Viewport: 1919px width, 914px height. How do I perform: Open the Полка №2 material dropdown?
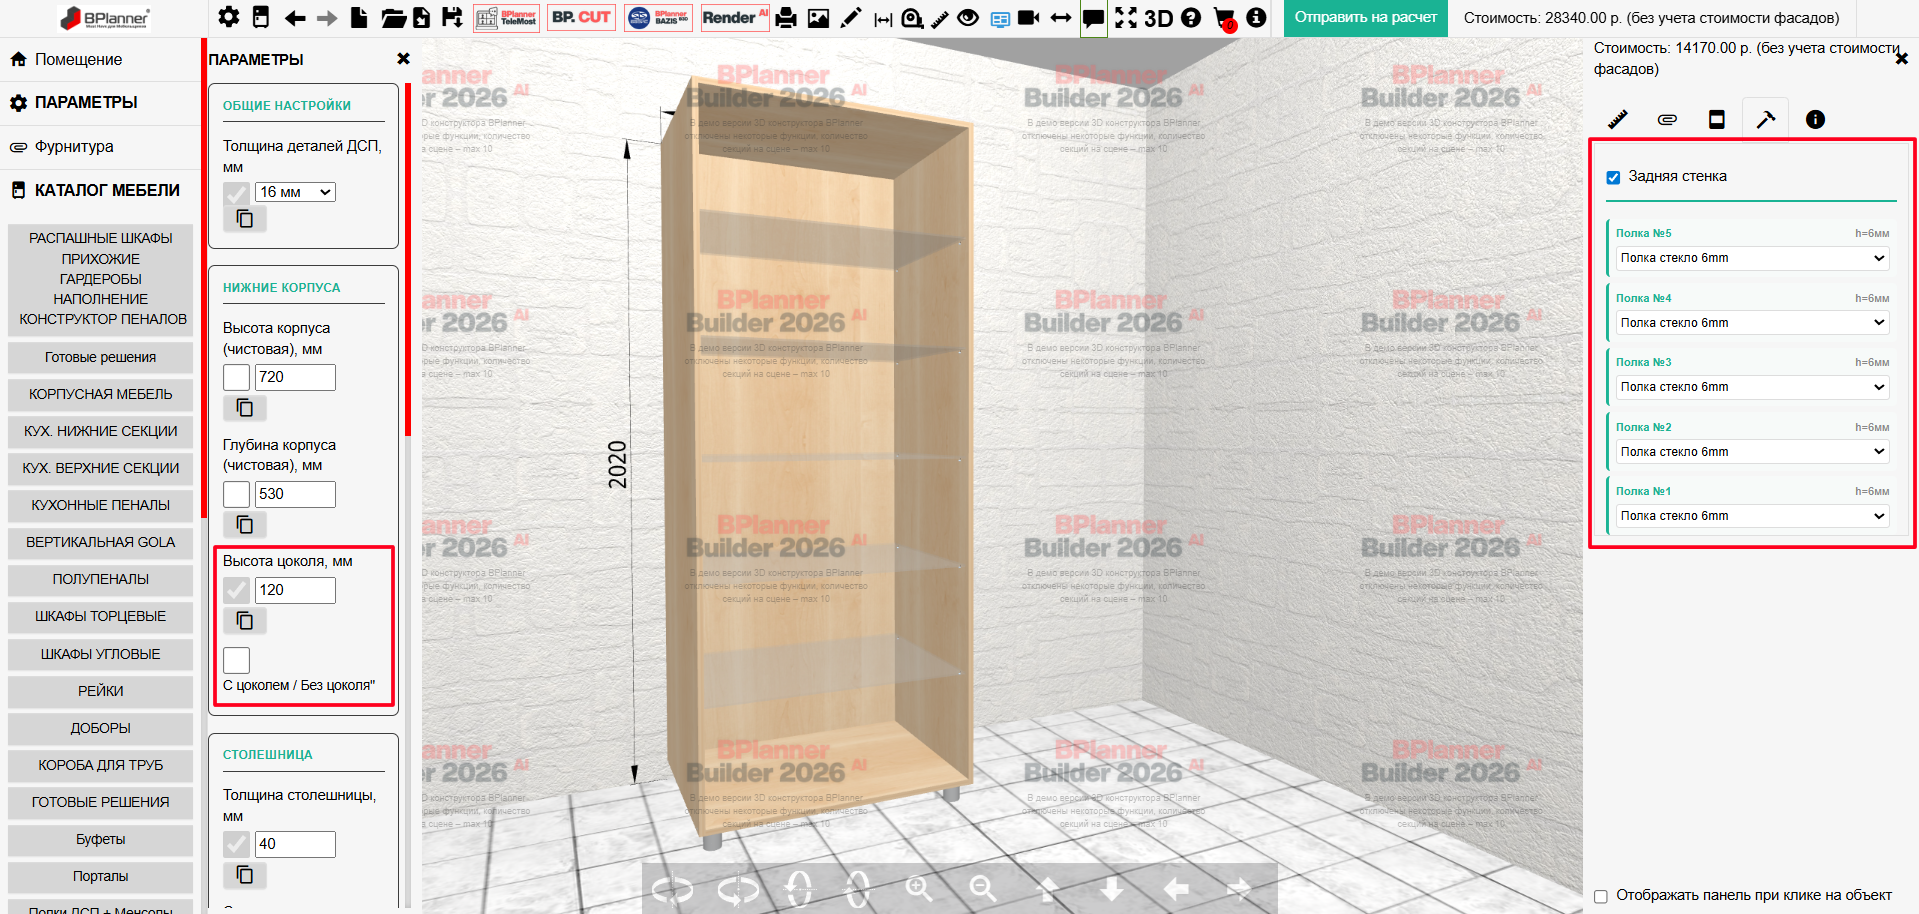coord(1753,452)
